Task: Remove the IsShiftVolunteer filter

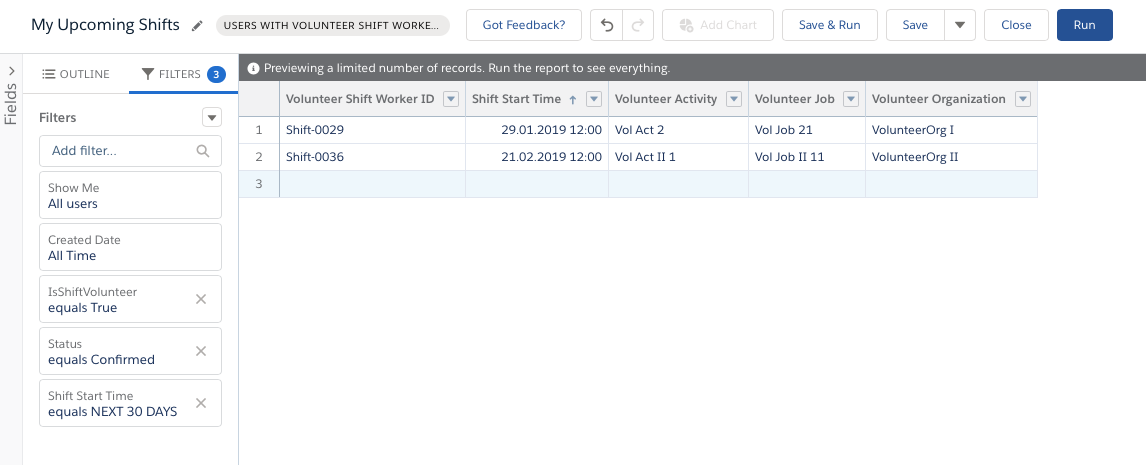Action: pos(201,299)
